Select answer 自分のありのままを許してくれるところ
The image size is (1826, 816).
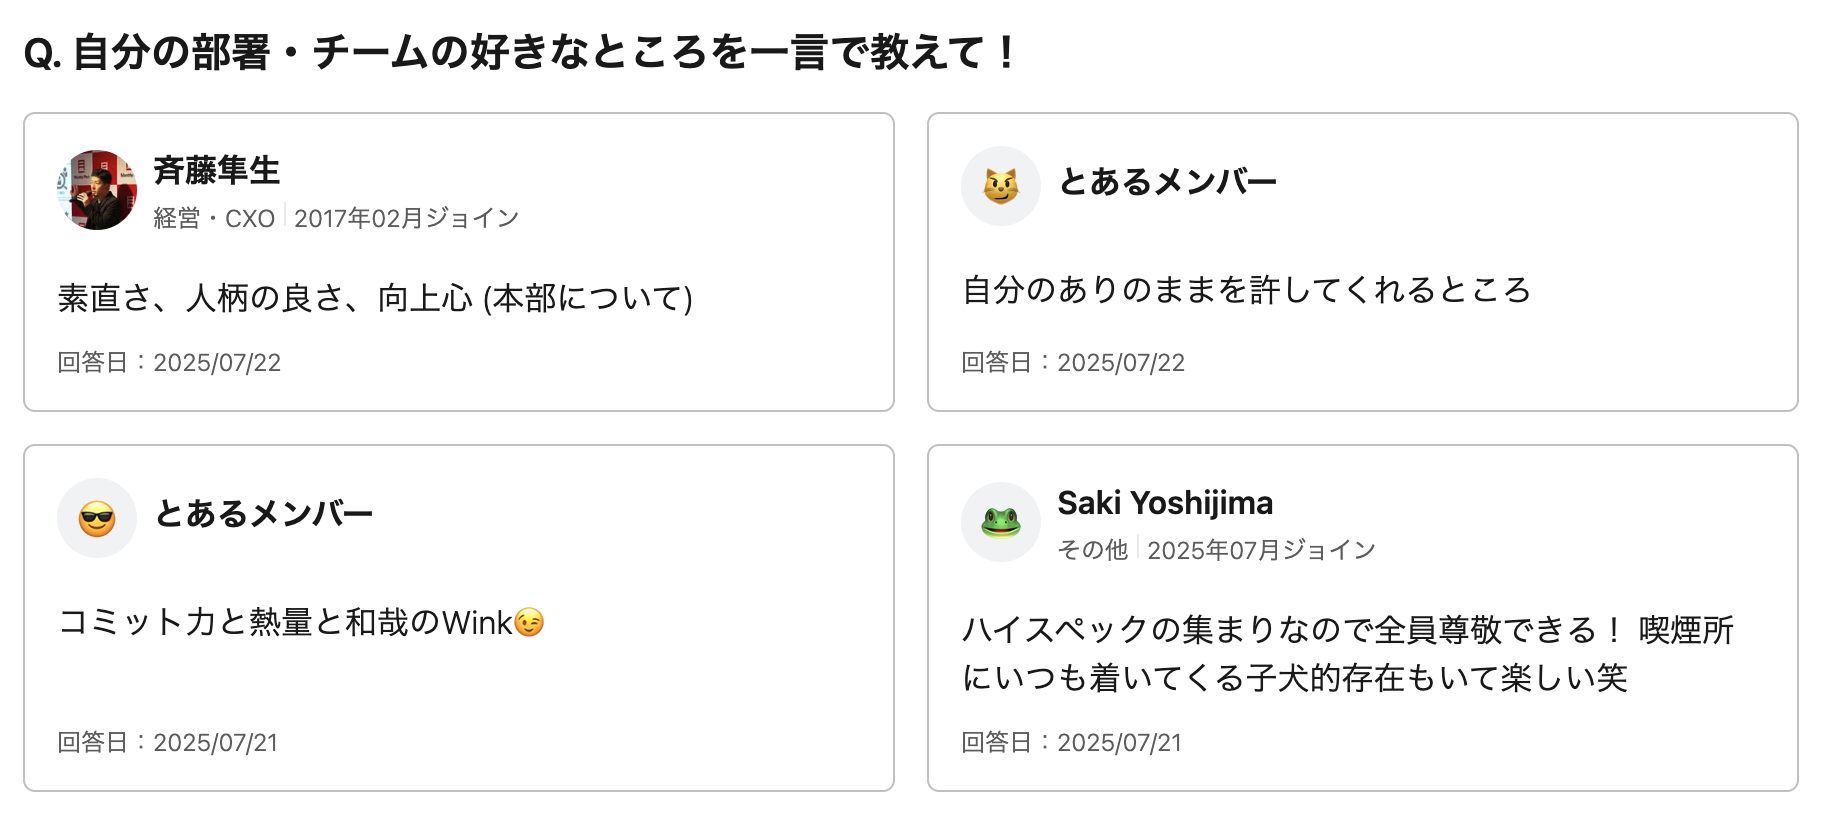coord(1246,290)
